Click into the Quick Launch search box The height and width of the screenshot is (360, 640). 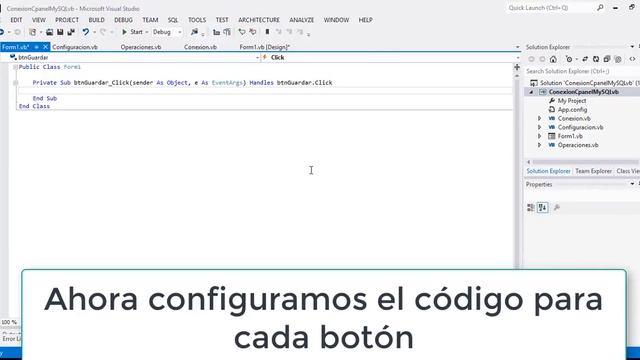[551, 8]
